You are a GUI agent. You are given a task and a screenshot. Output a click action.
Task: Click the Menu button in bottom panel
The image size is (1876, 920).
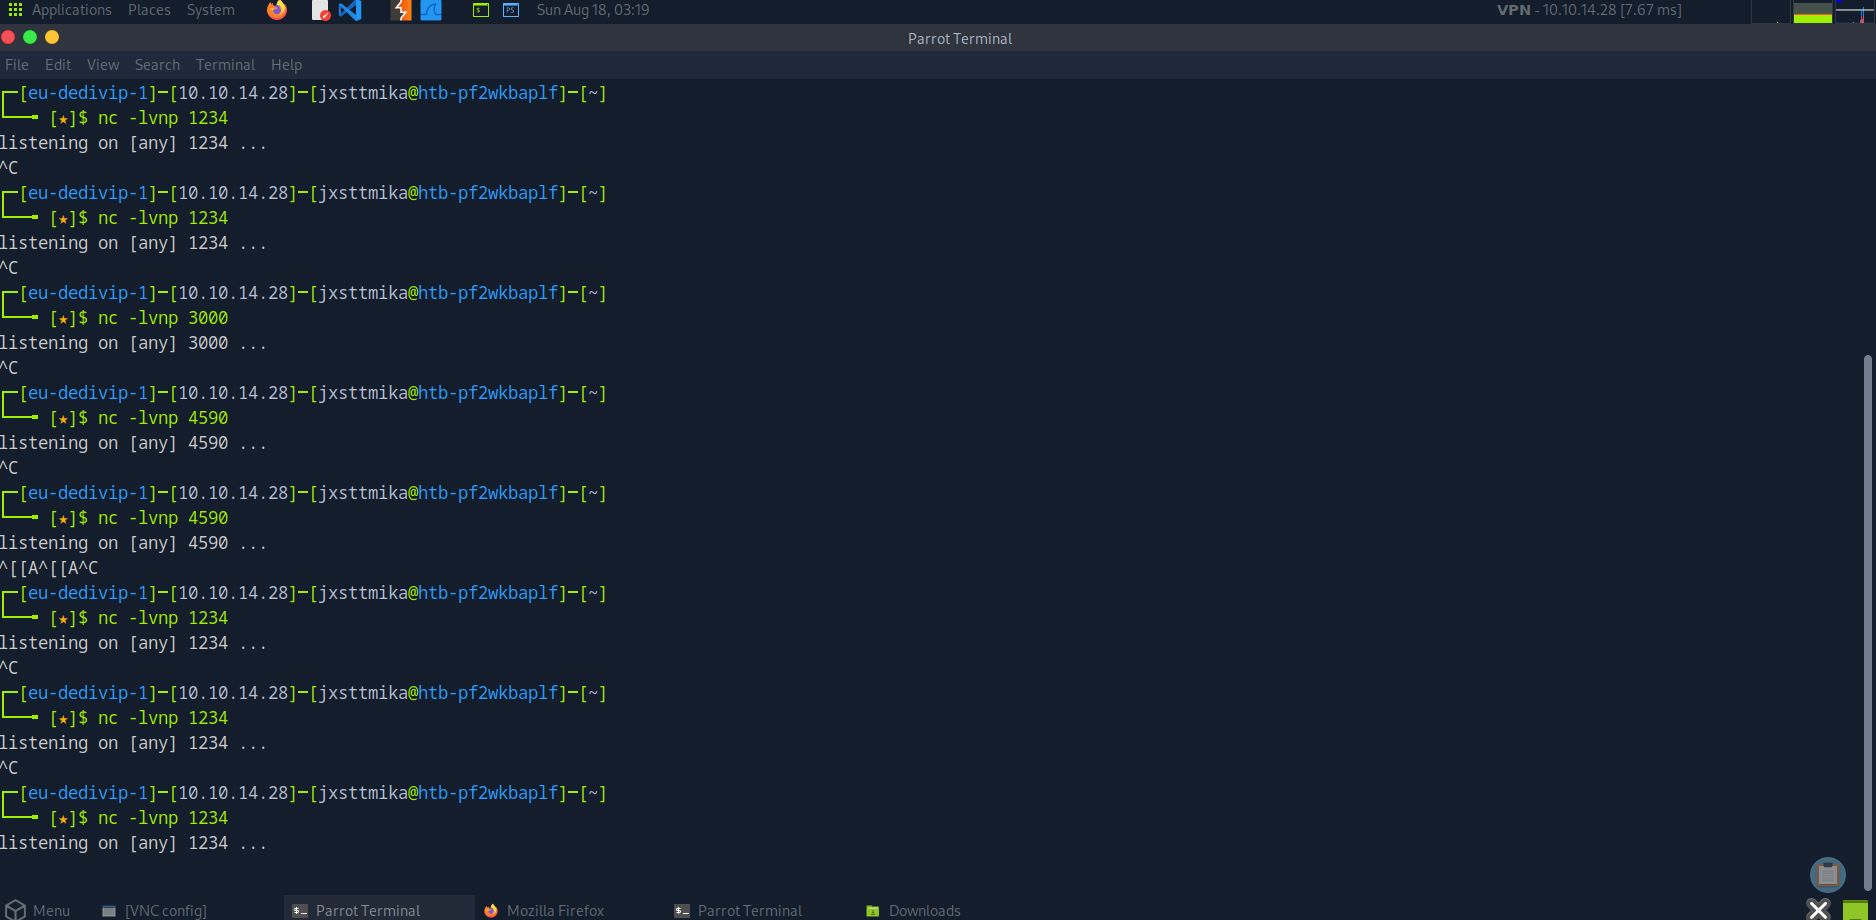coord(38,910)
